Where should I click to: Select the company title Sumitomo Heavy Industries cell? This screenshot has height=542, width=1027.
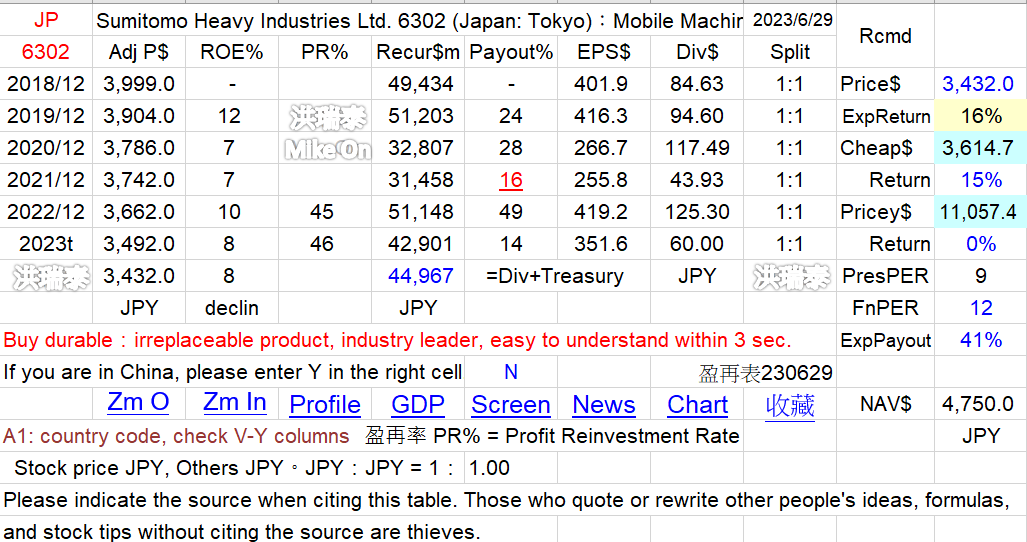tap(418, 21)
